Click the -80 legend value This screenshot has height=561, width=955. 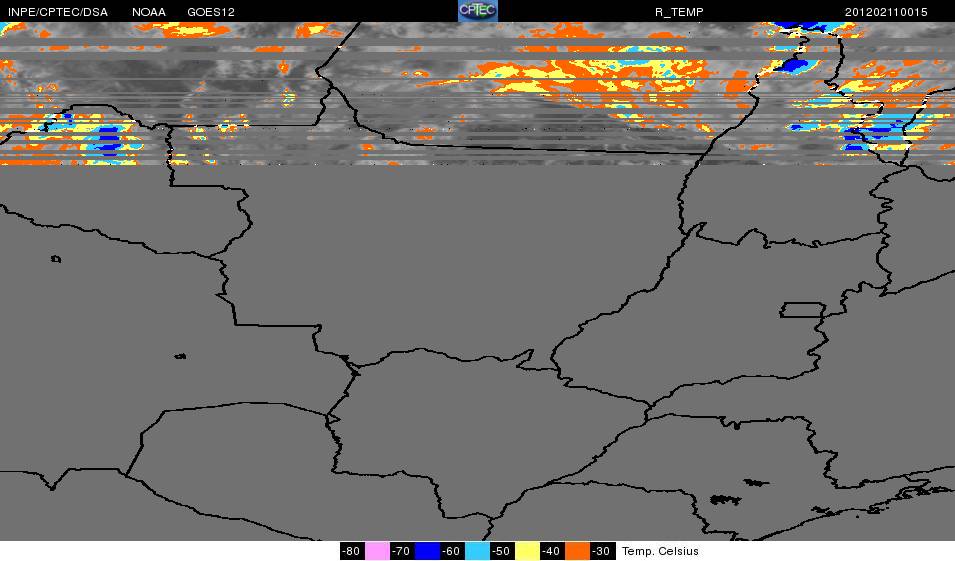coord(352,551)
